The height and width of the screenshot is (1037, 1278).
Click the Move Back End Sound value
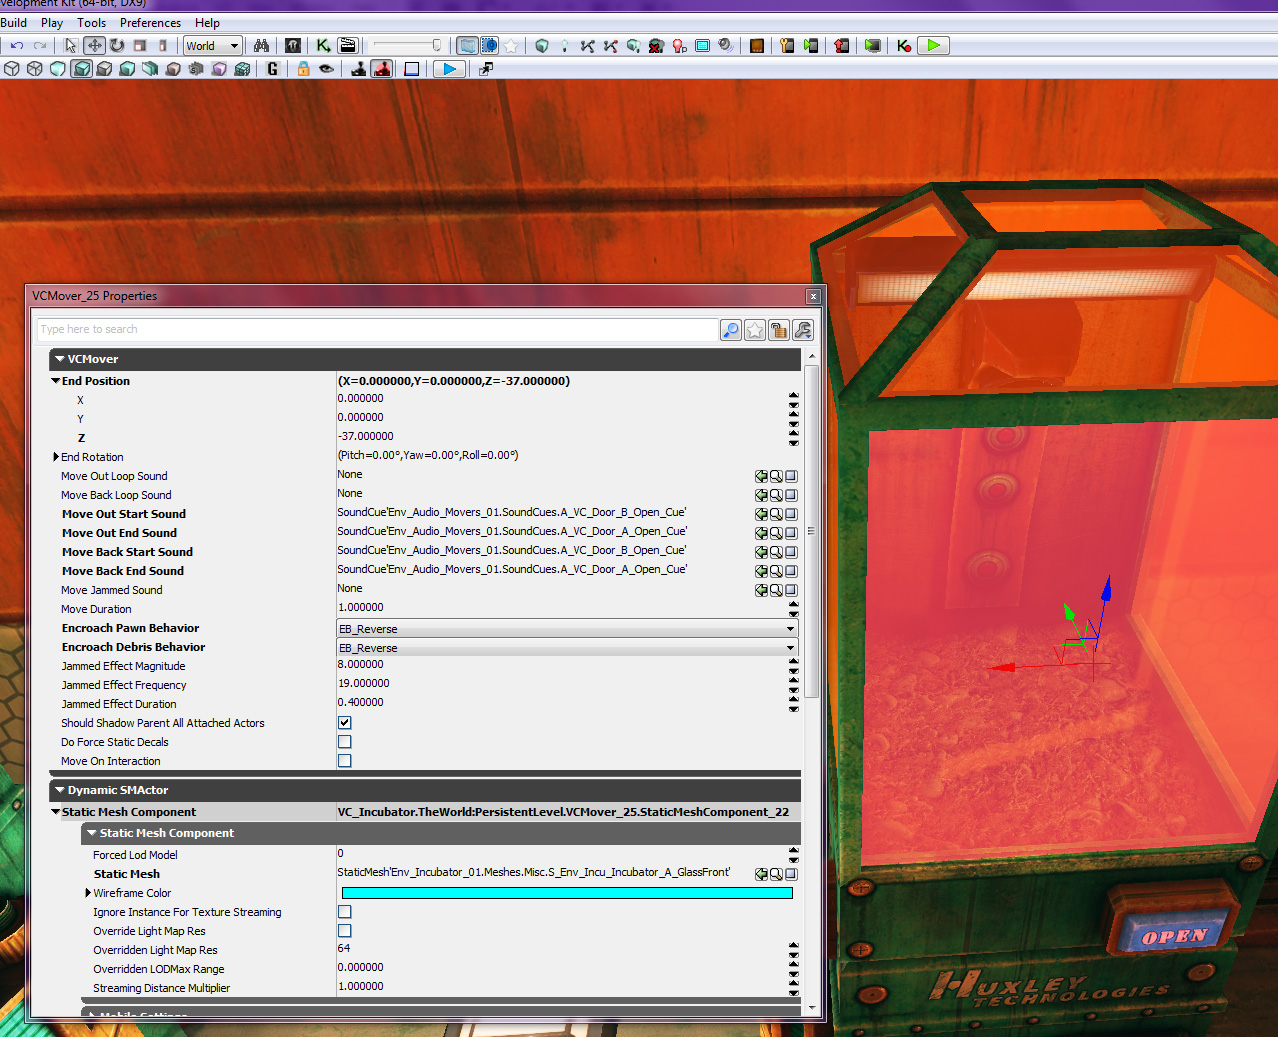click(x=512, y=569)
